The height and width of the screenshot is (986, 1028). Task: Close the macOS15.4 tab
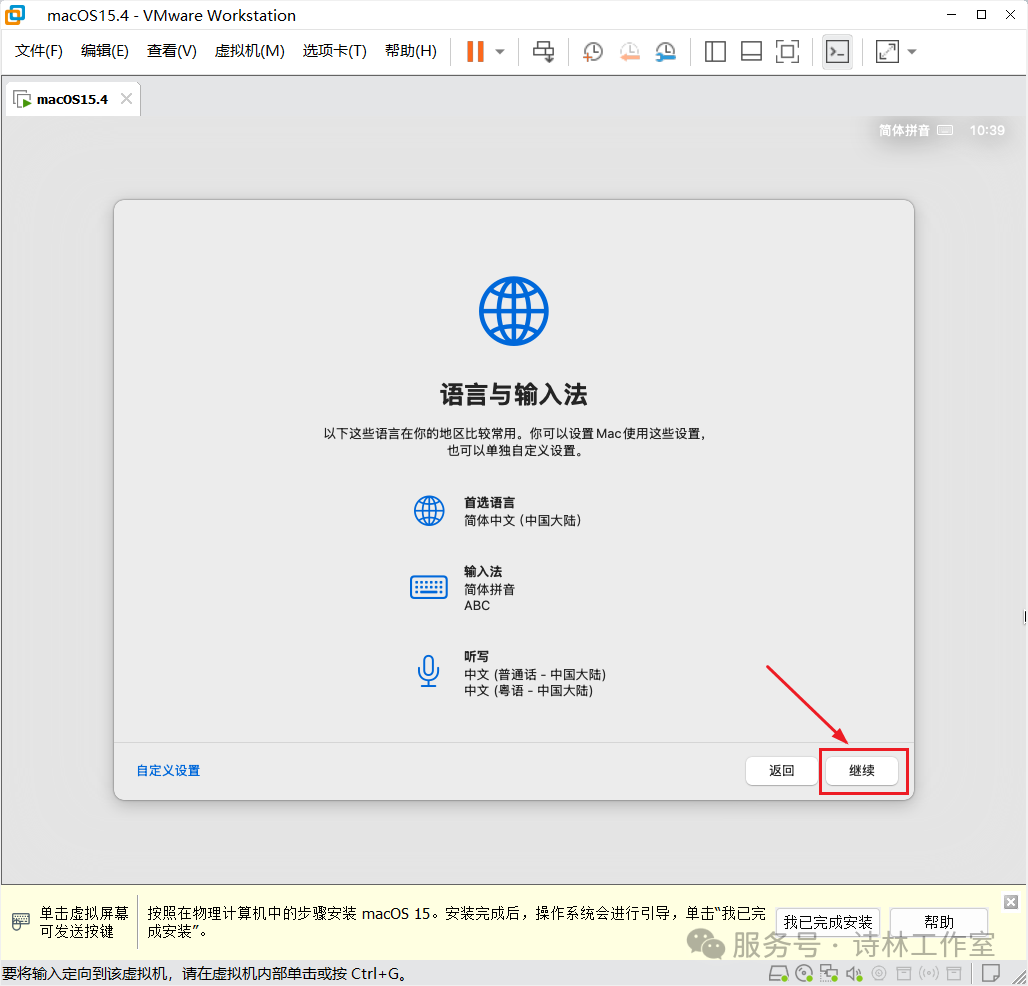[x=127, y=98]
